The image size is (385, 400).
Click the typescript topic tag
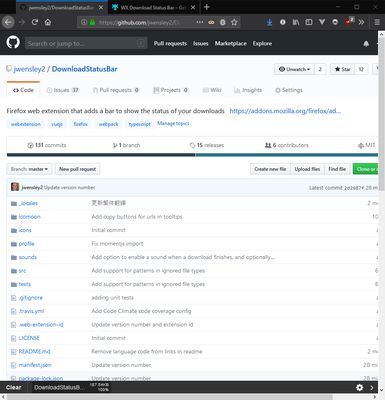tap(139, 124)
